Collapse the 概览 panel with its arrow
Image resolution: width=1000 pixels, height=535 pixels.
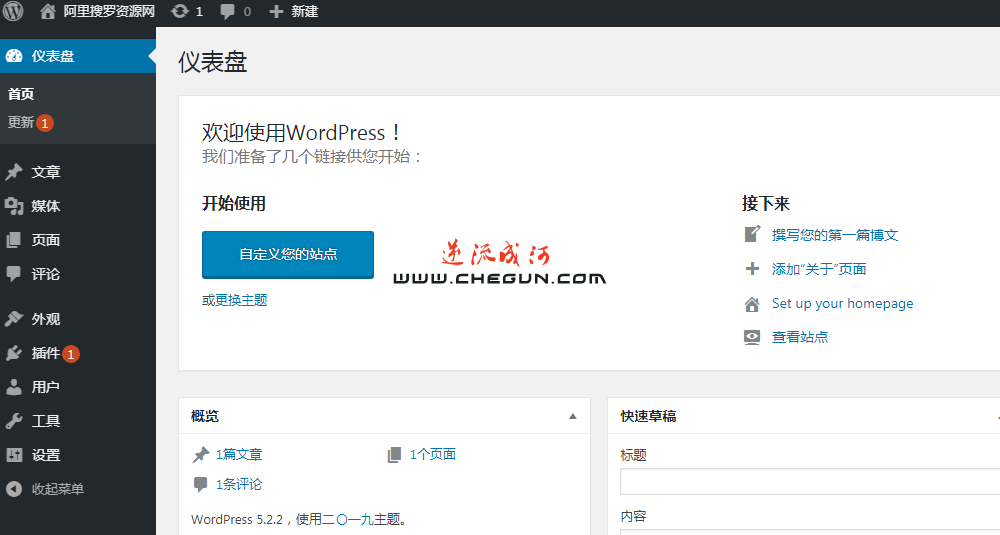(x=573, y=416)
